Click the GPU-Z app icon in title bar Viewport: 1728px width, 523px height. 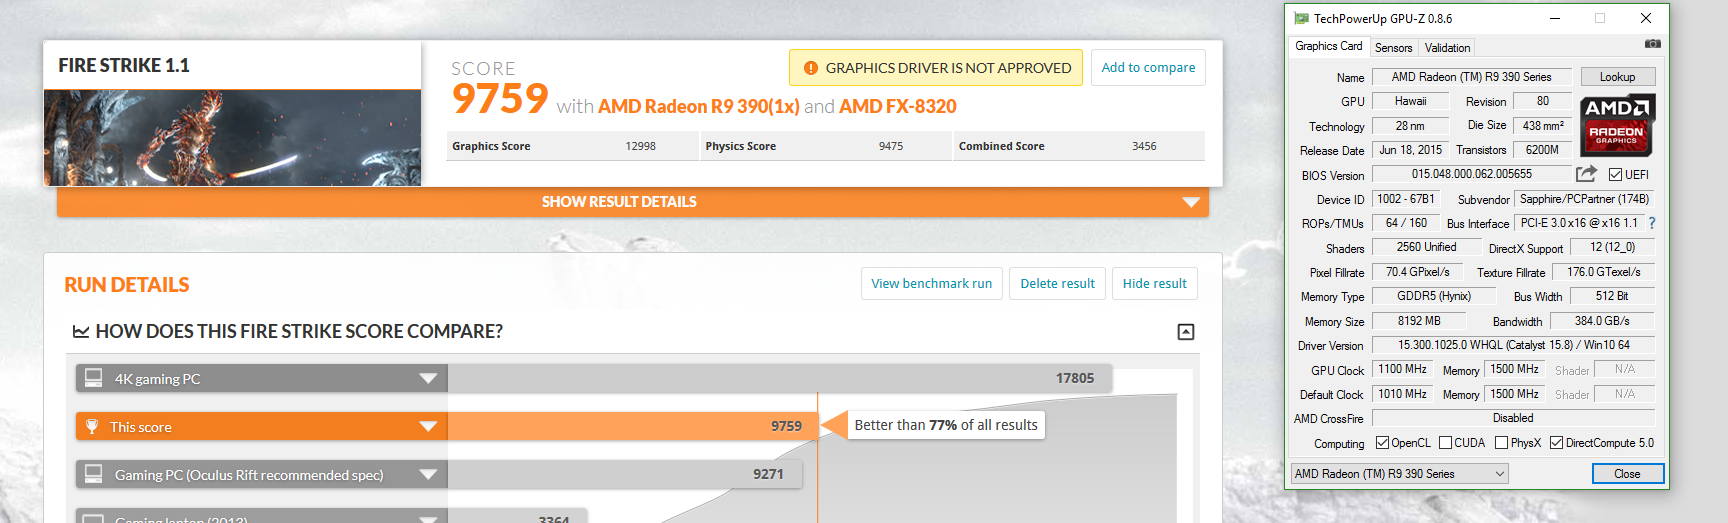(x=1301, y=18)
